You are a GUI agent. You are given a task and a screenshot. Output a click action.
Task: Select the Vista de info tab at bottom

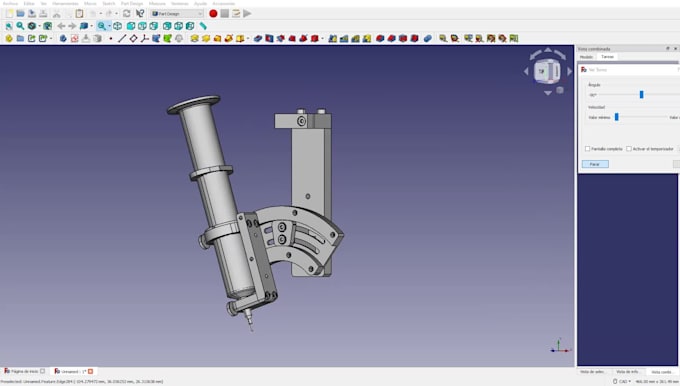tap(627, 372)
